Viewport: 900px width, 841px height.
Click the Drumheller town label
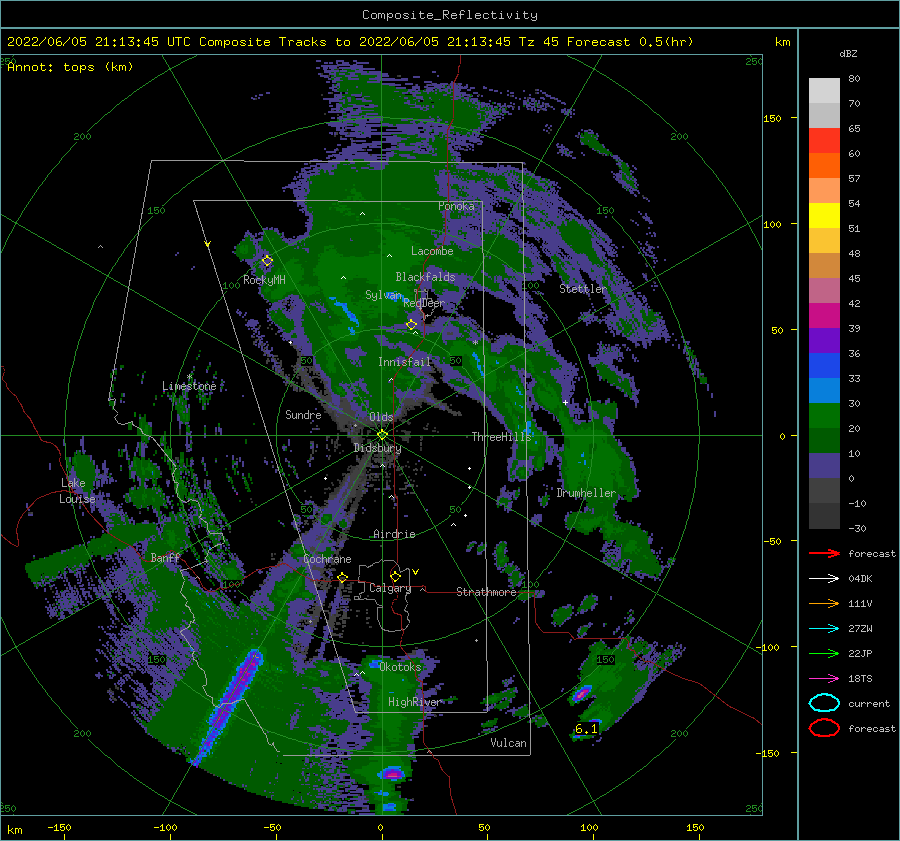586,493
